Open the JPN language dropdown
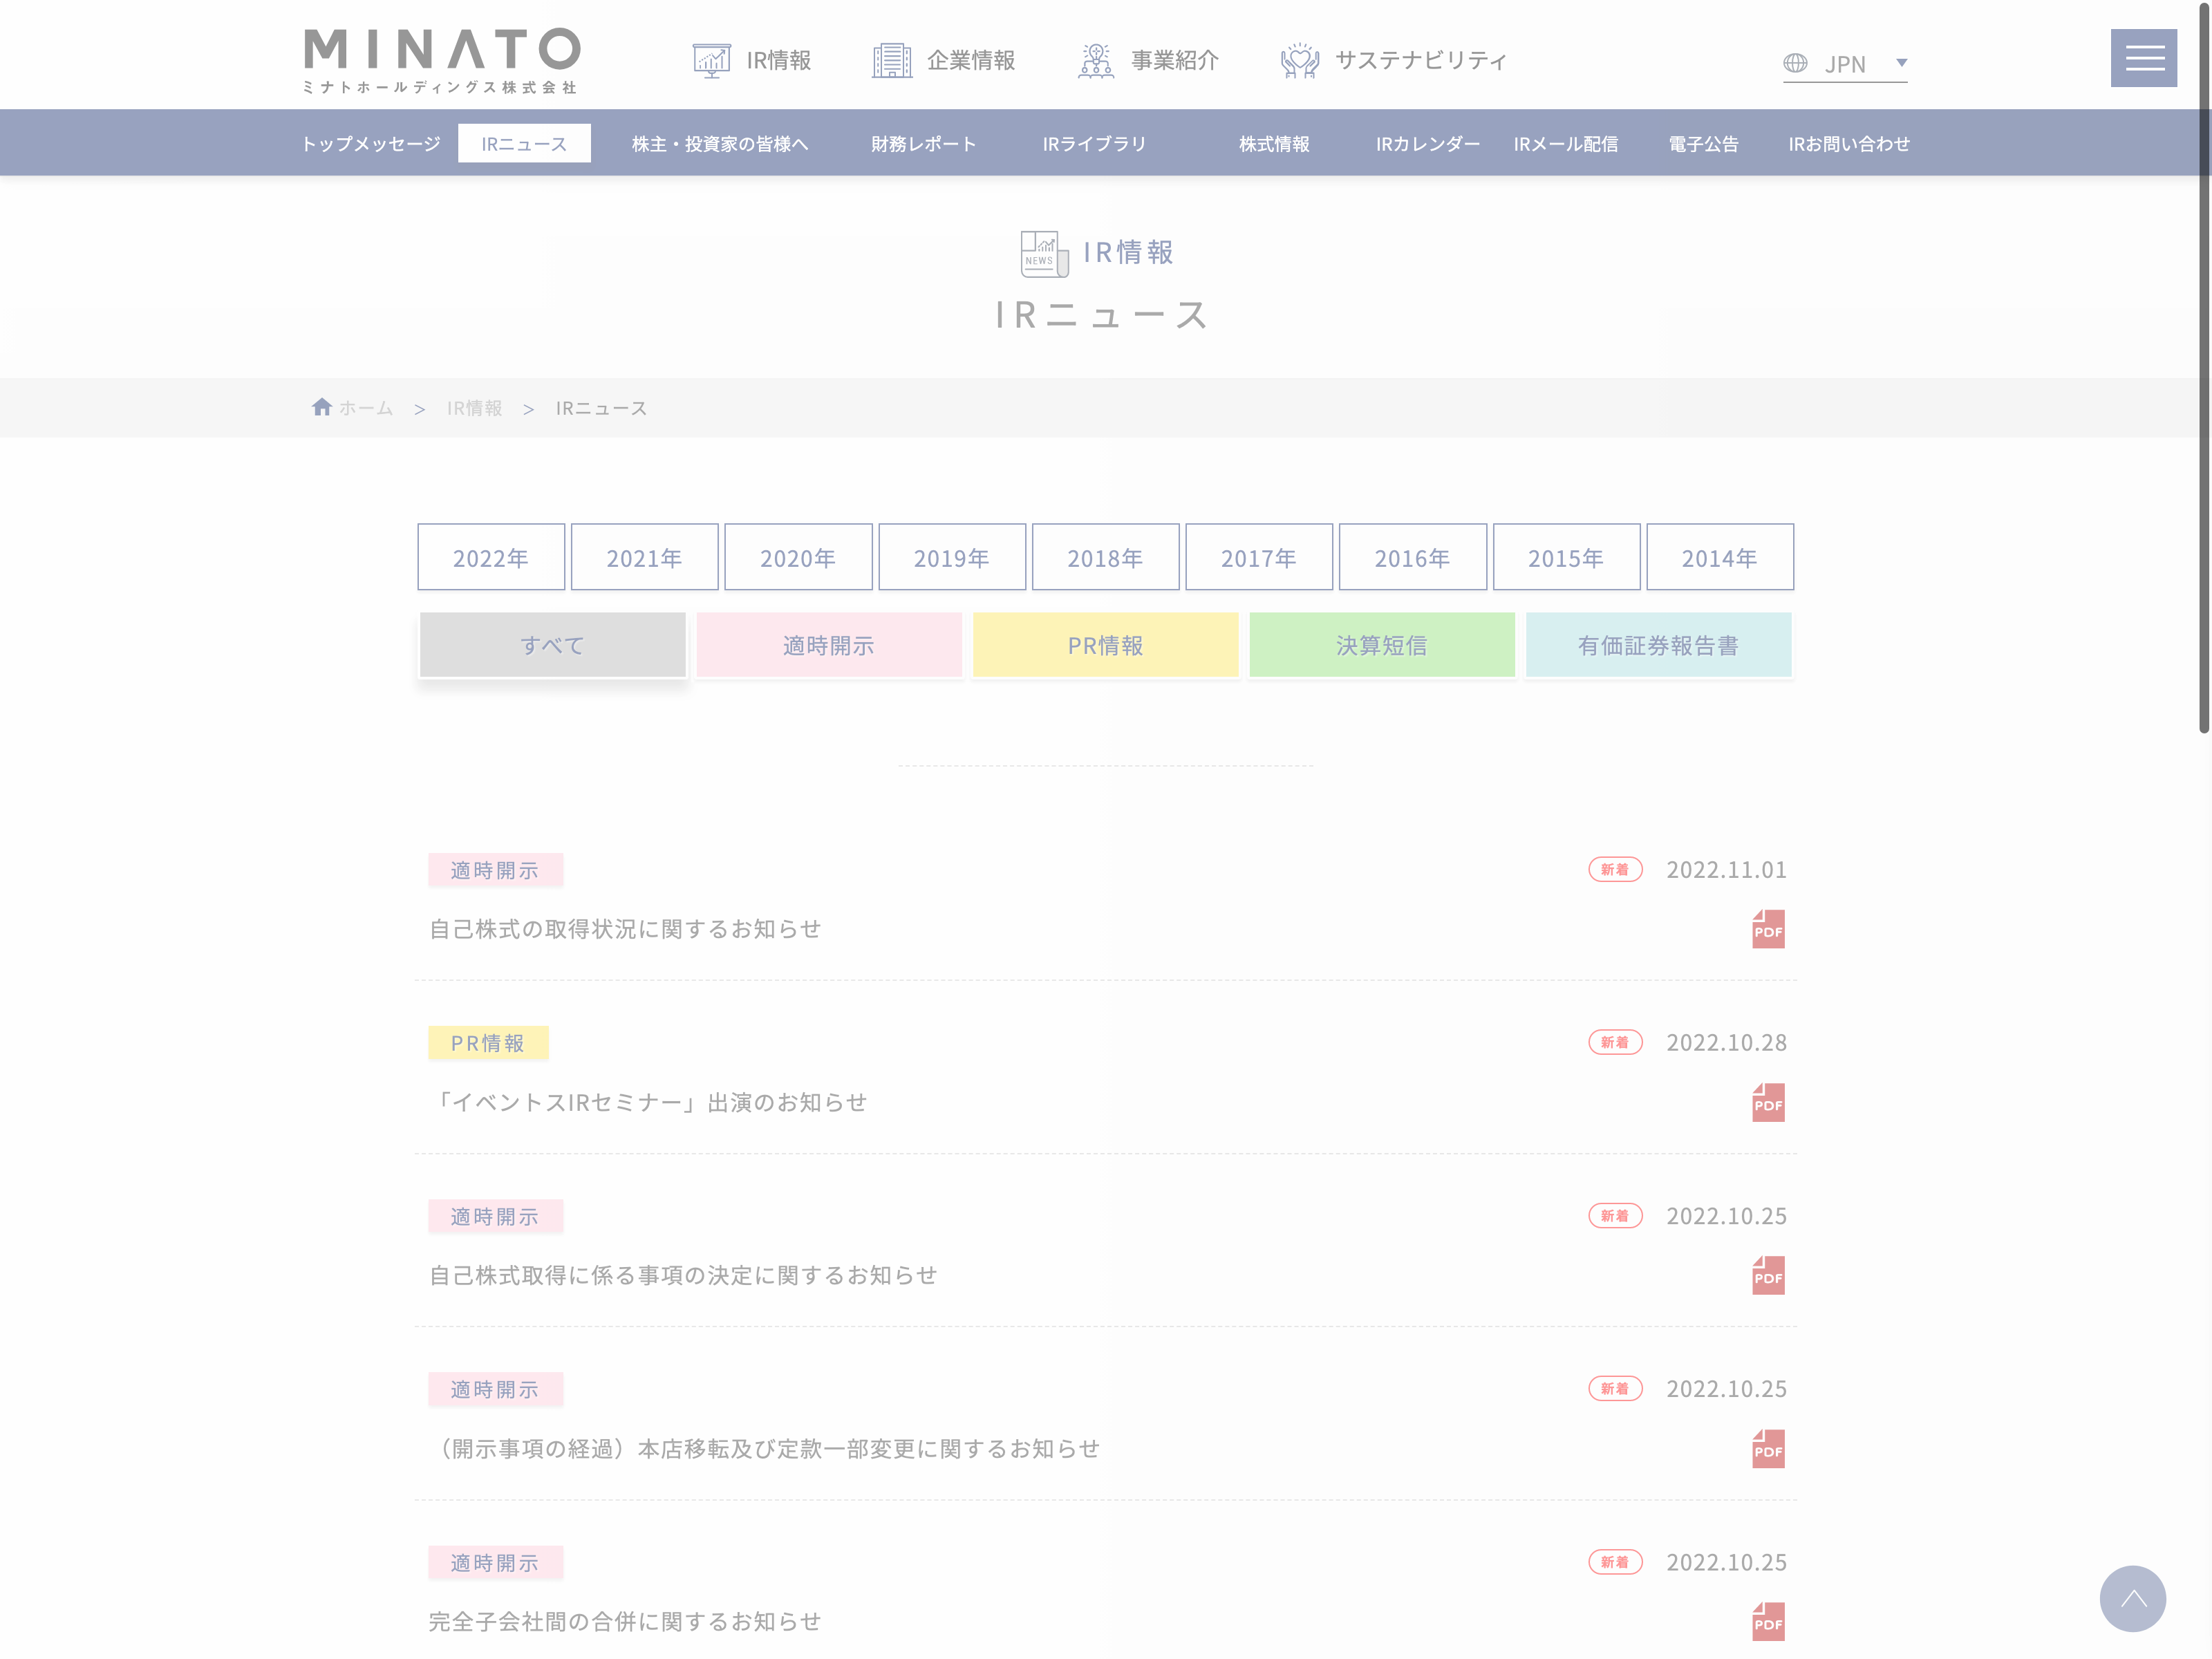 click(1845, 63)
